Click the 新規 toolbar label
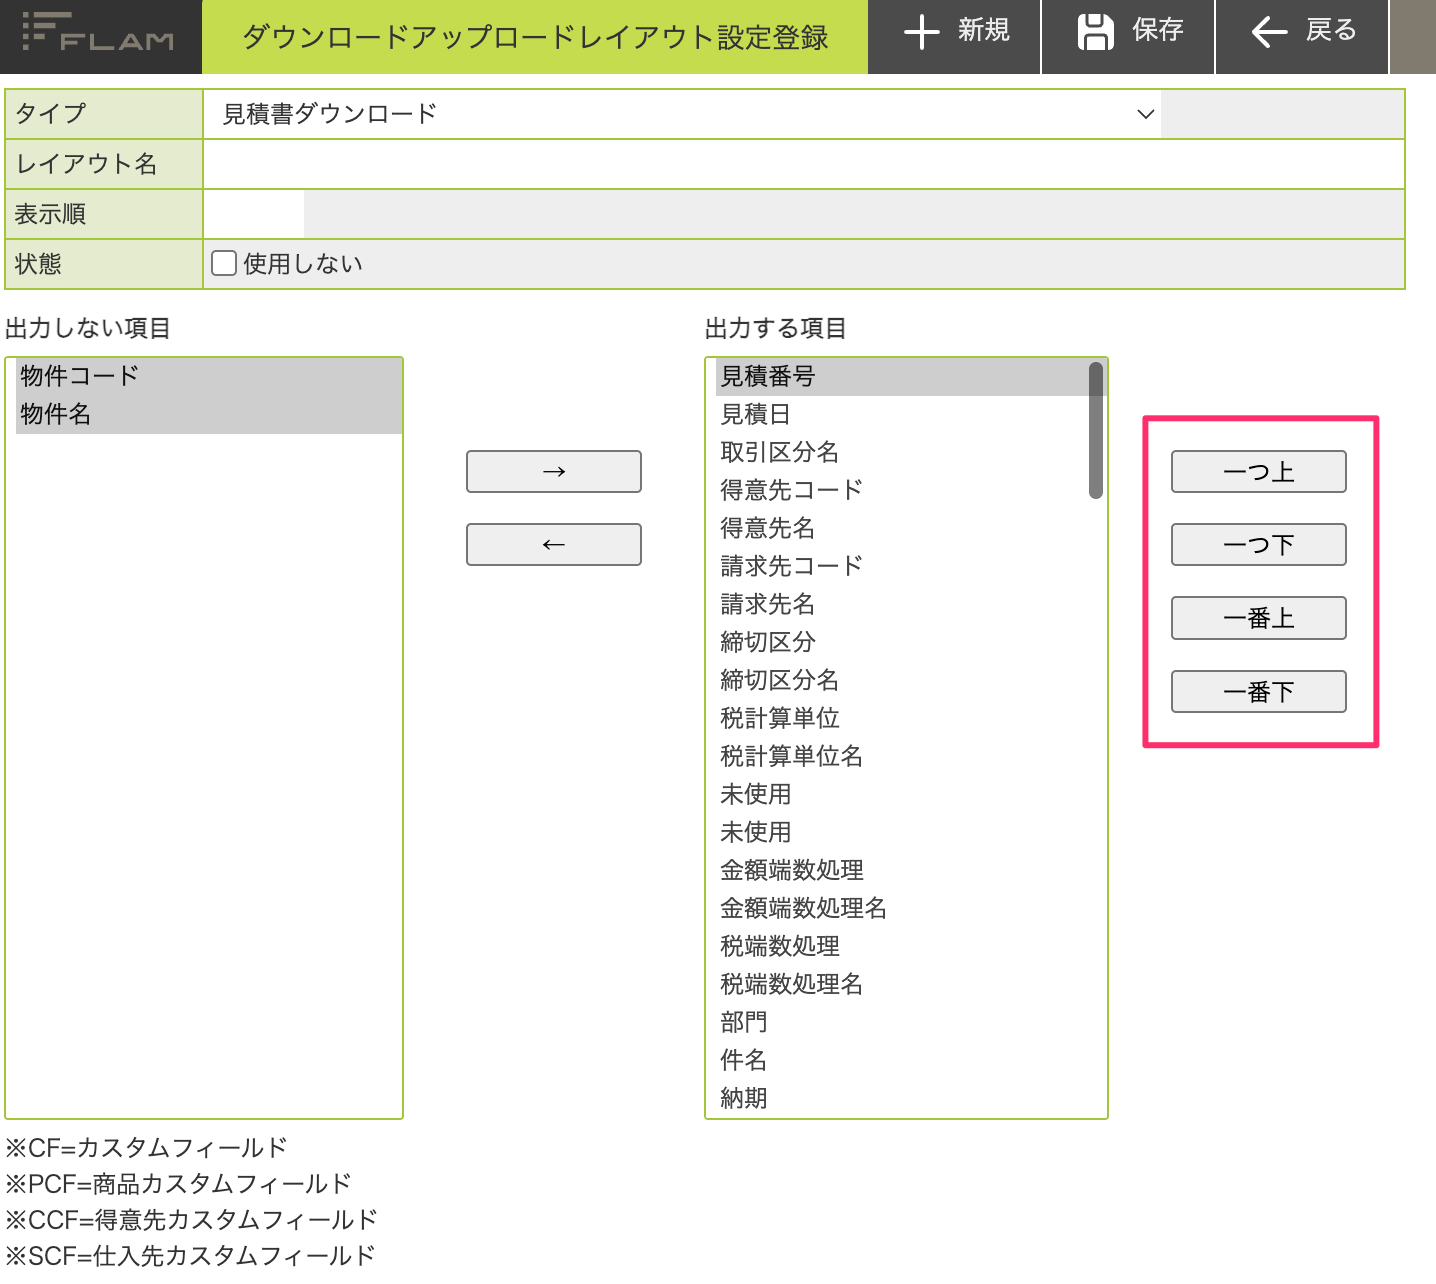Screen dimensions: 1436x1284 point(984,31)
